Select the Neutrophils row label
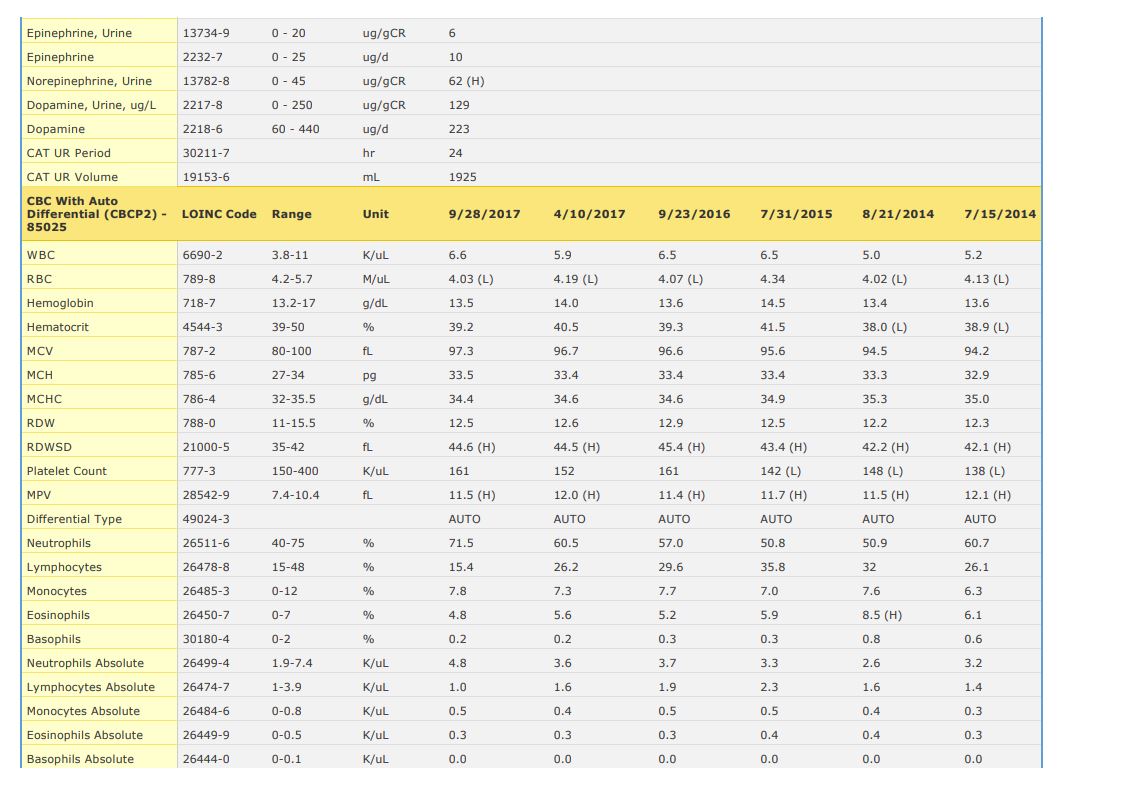1122x789 pixels. 58,543
